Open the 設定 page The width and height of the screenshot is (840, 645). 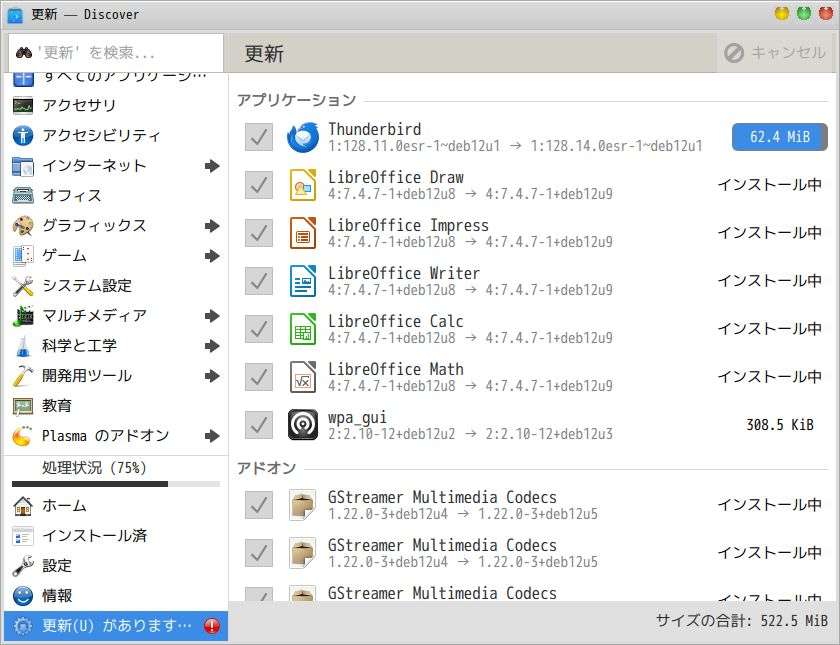pos(116,566)
